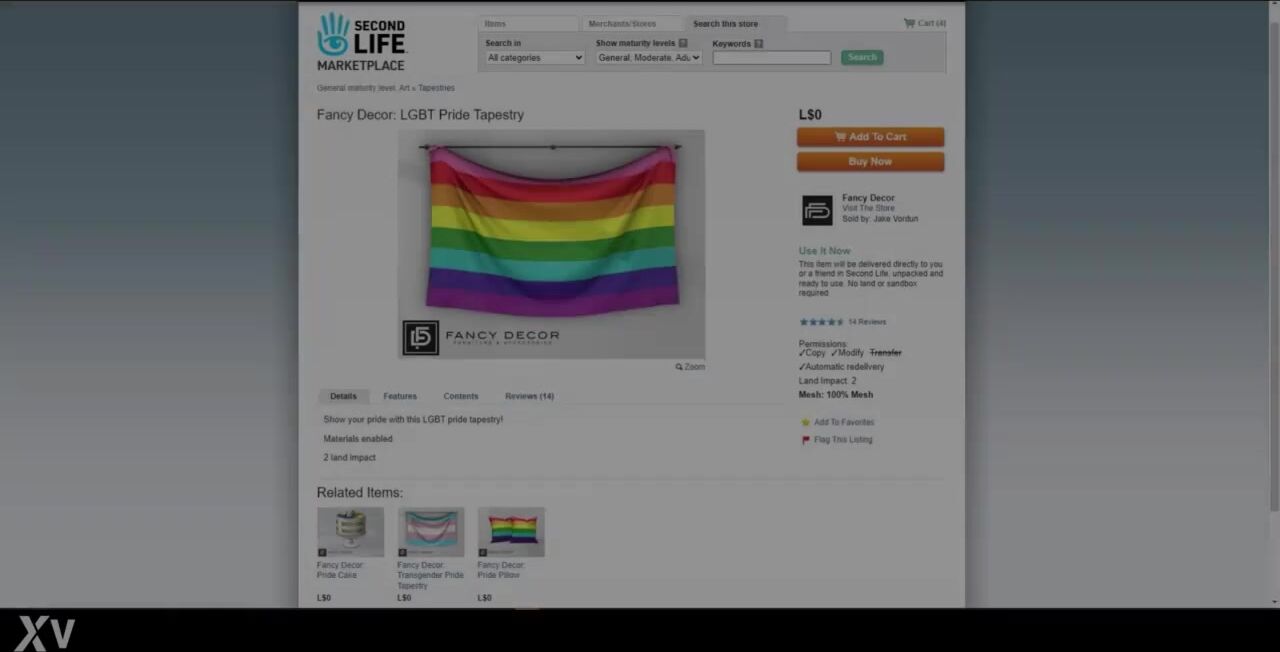Screen dimensions: 1280x652
Task: Open the shopping cart icon
Action: click(909, 23)
